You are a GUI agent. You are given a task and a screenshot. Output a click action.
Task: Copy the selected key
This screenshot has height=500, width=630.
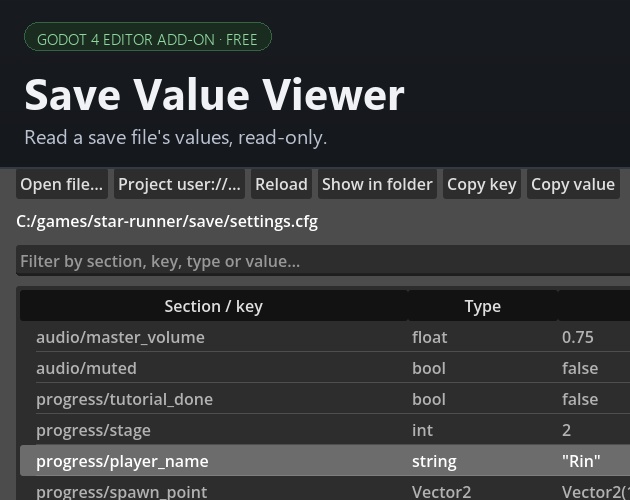482,184
